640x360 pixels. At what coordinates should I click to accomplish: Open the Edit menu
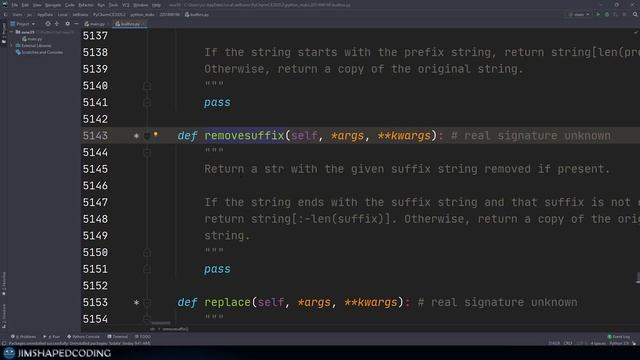click(25, 5)
